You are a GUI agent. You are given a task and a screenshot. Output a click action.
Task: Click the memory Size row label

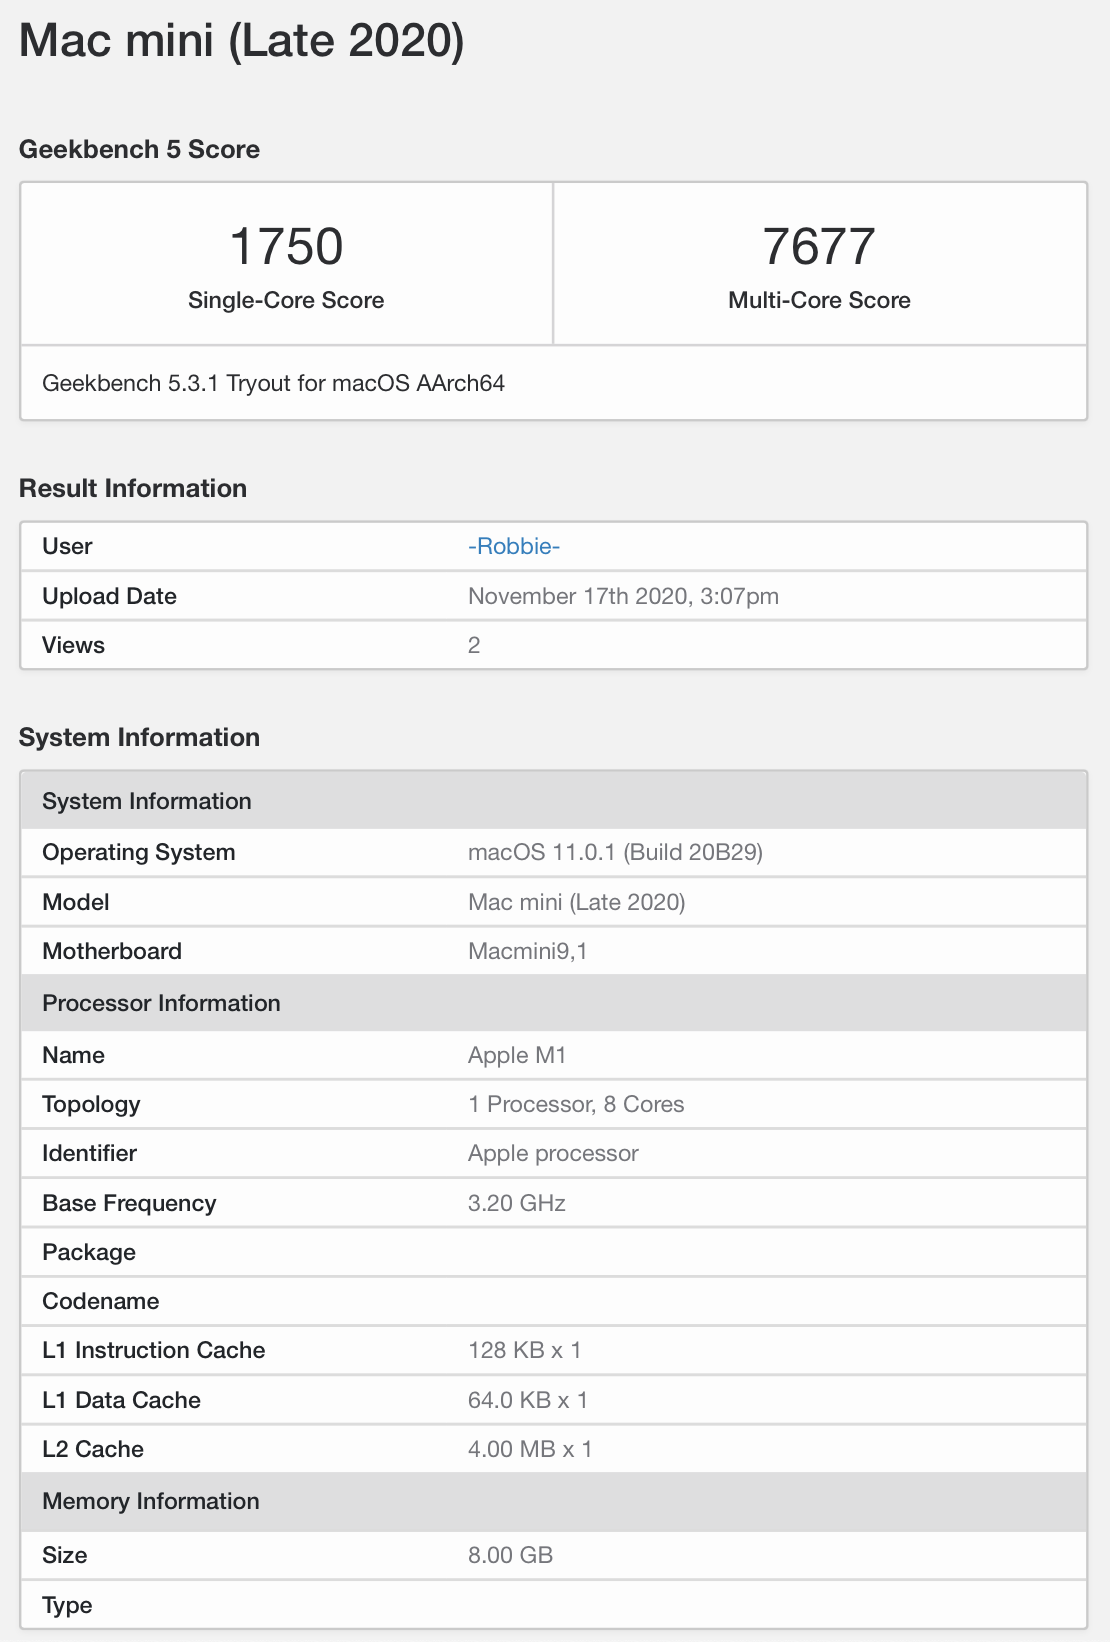tap(64, 1555)
